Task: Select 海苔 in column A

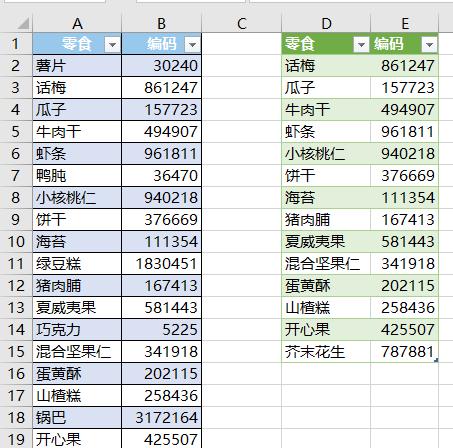Action: pos(77,242)
